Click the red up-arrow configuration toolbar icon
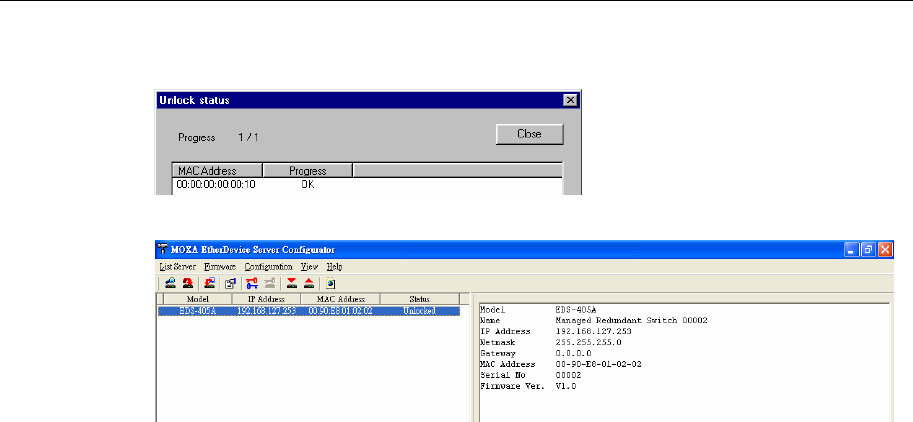 [309, 283]
